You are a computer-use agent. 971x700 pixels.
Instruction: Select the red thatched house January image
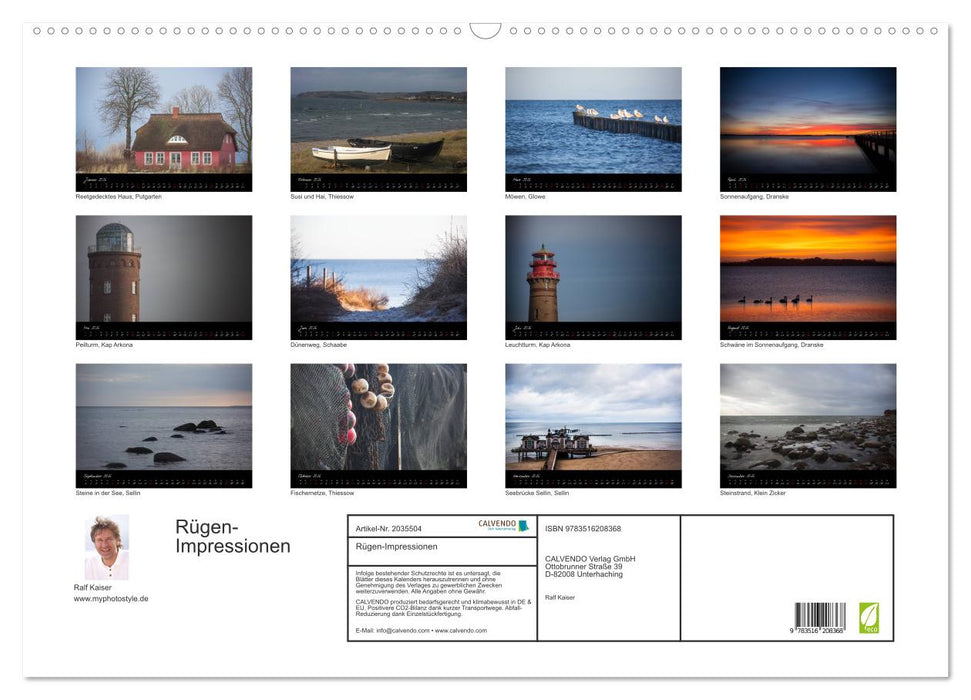163,128
